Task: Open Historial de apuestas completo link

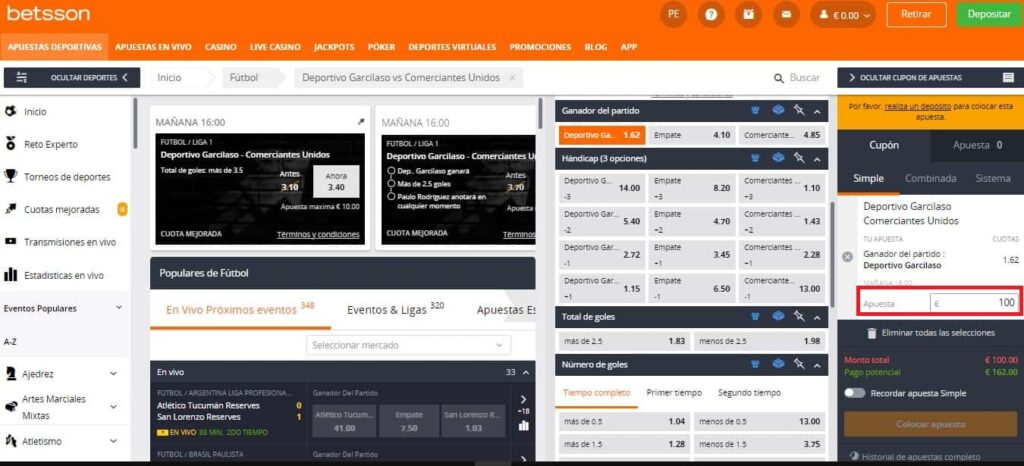Action: (x=921, y=457)
